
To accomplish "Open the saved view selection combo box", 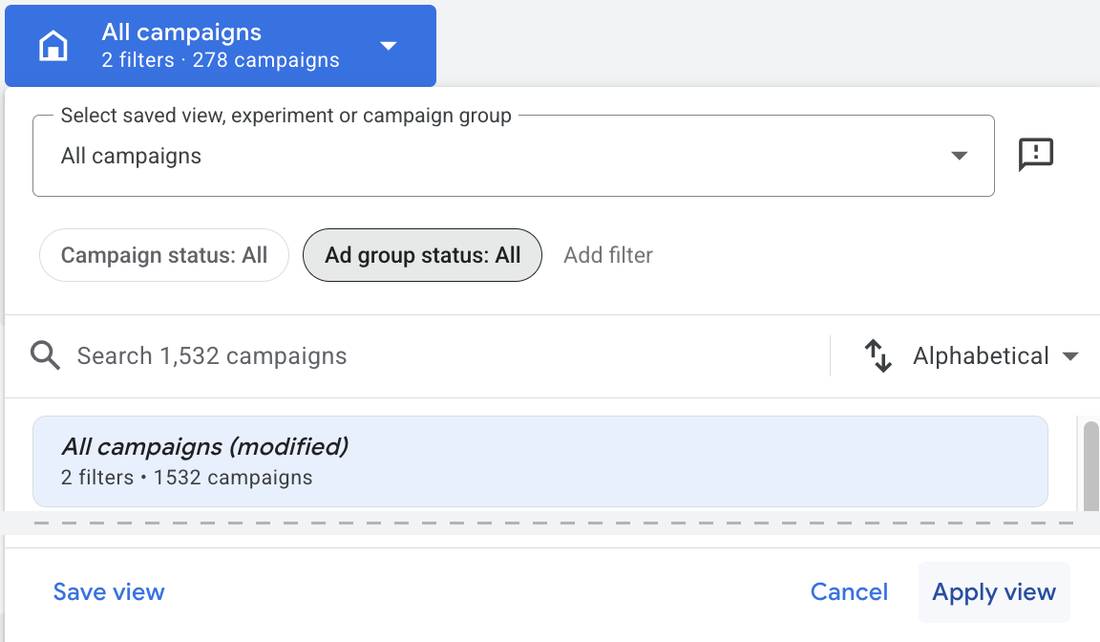I will point(513,156).
